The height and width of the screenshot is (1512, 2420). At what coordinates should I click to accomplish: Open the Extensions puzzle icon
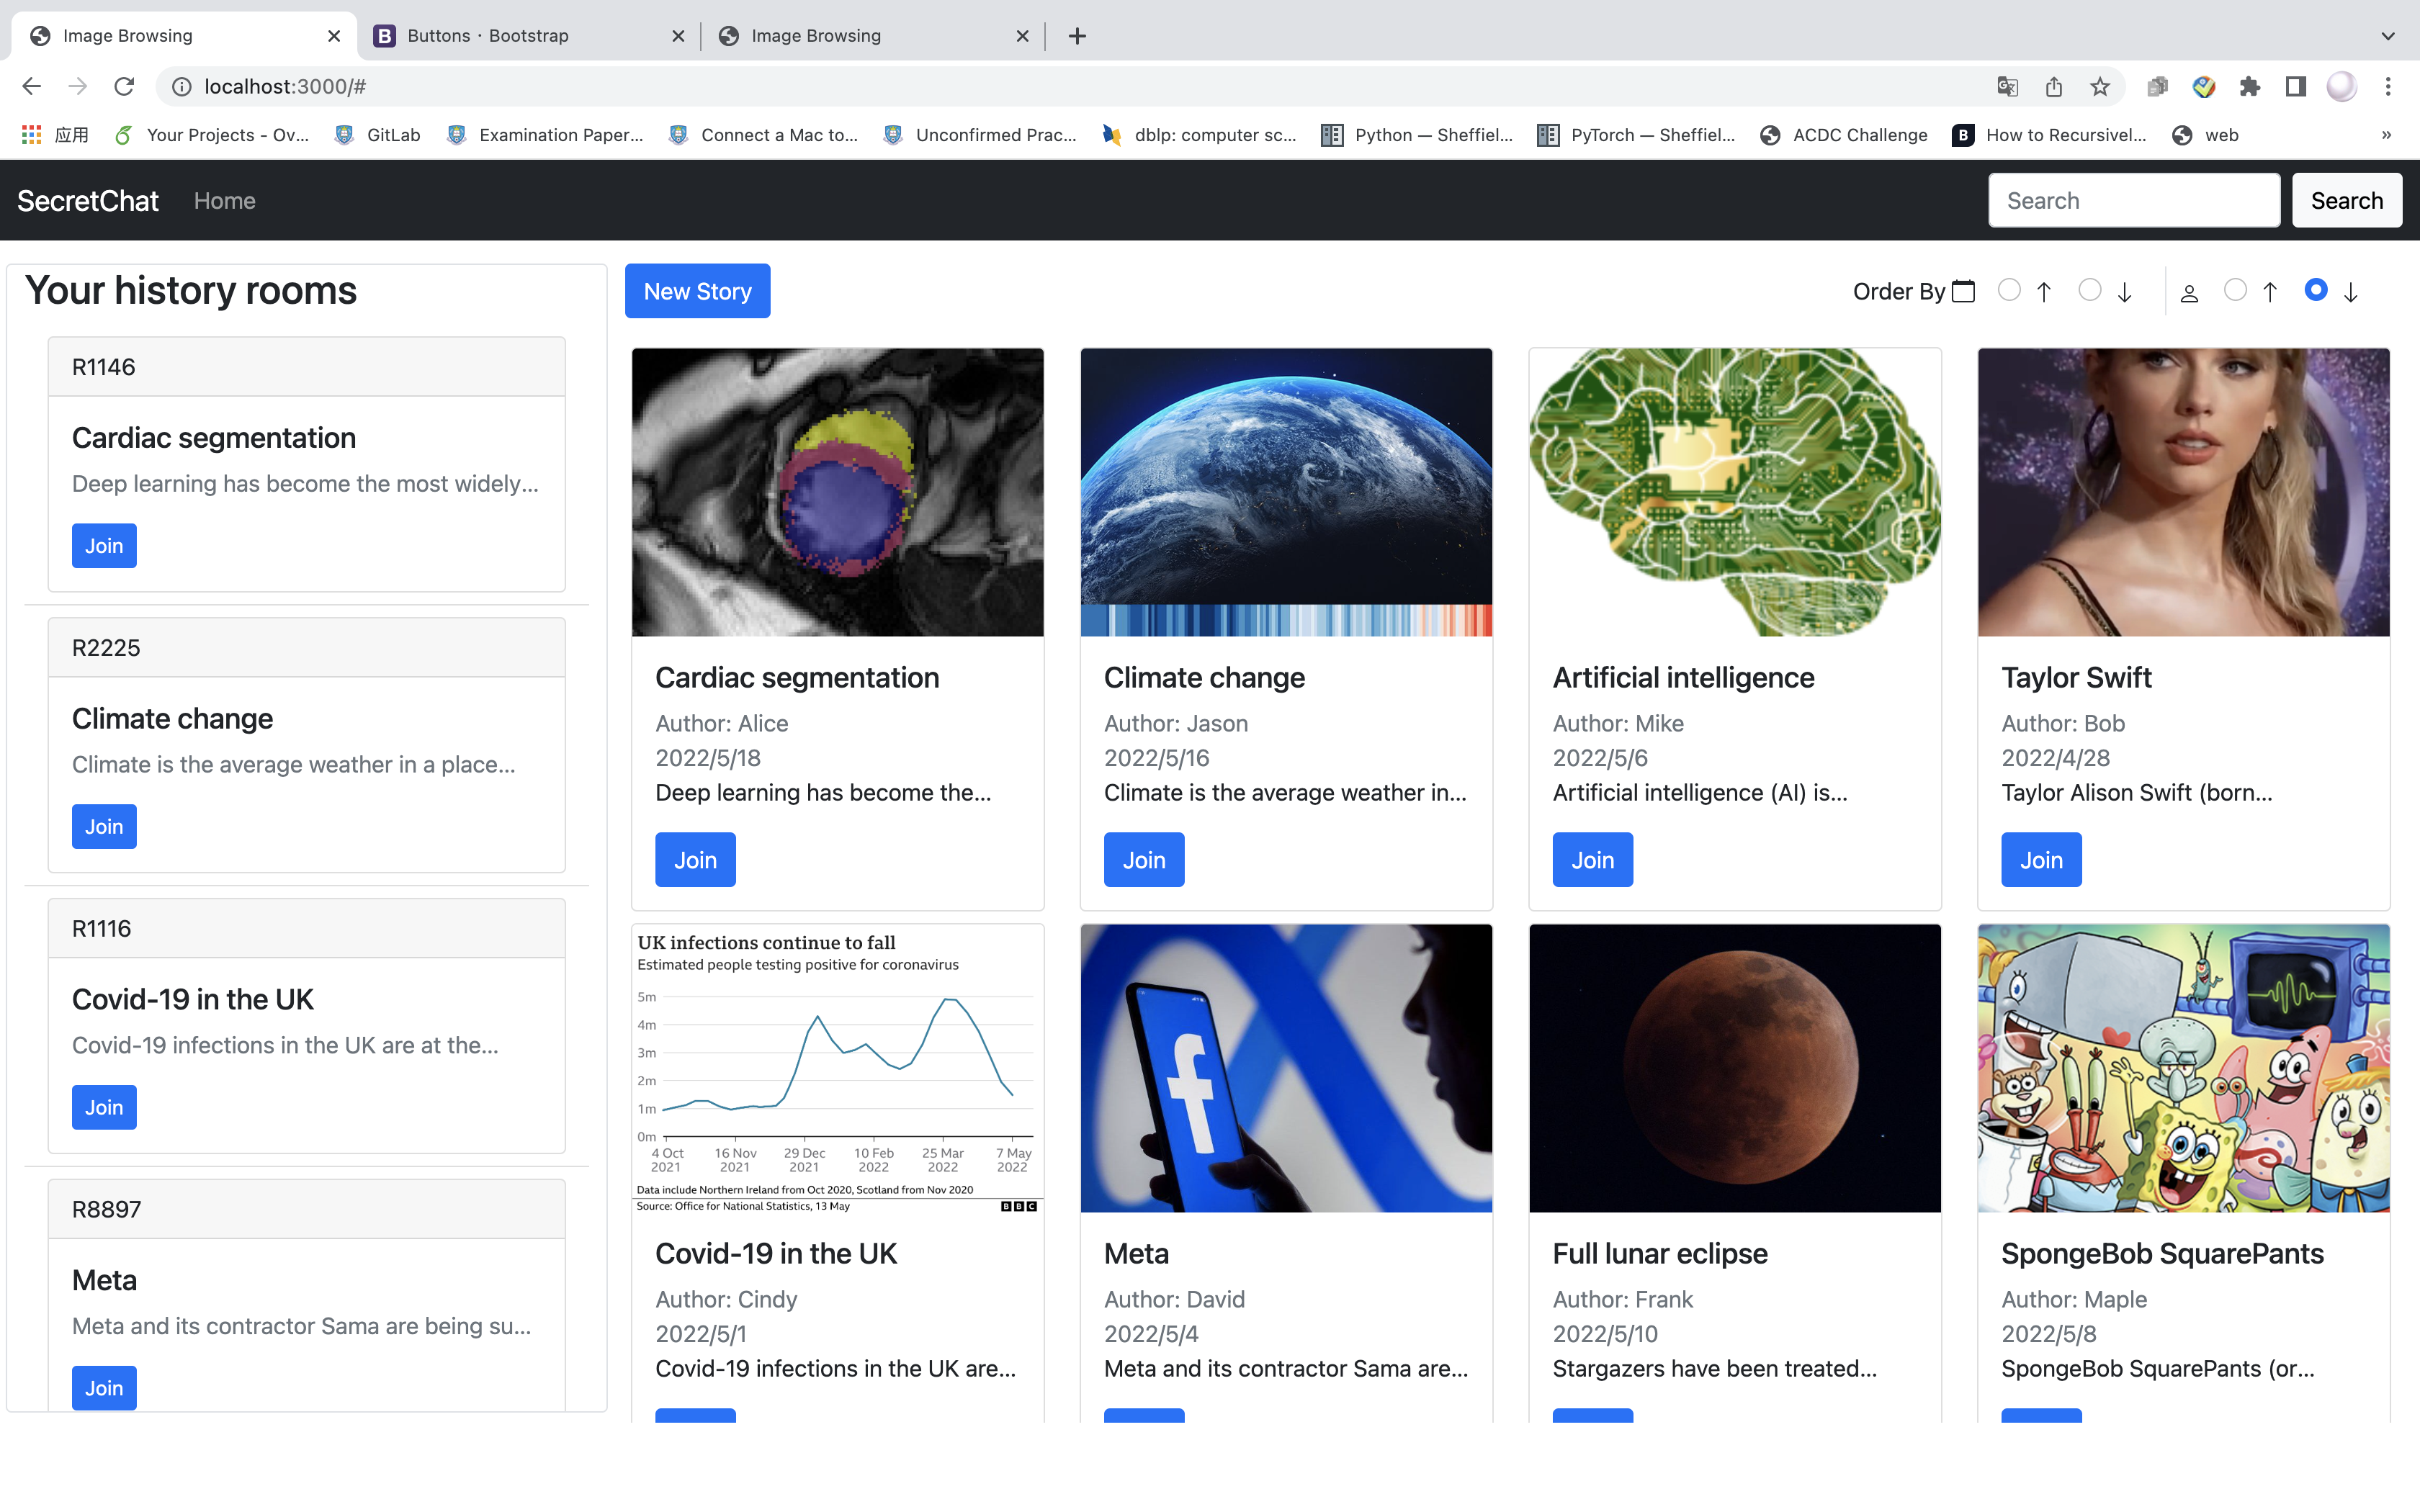tap(2250, 87)
